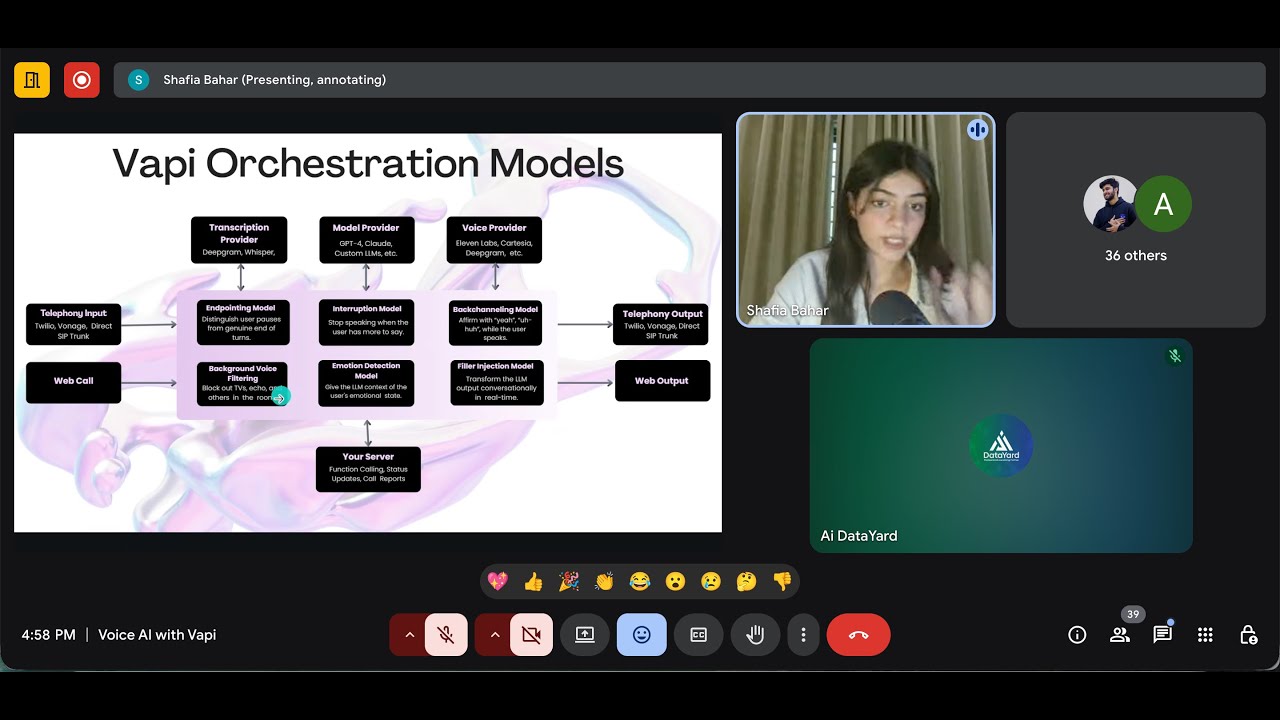
Task: Click the DataYard logo avatar
Action: point(1001,445)
